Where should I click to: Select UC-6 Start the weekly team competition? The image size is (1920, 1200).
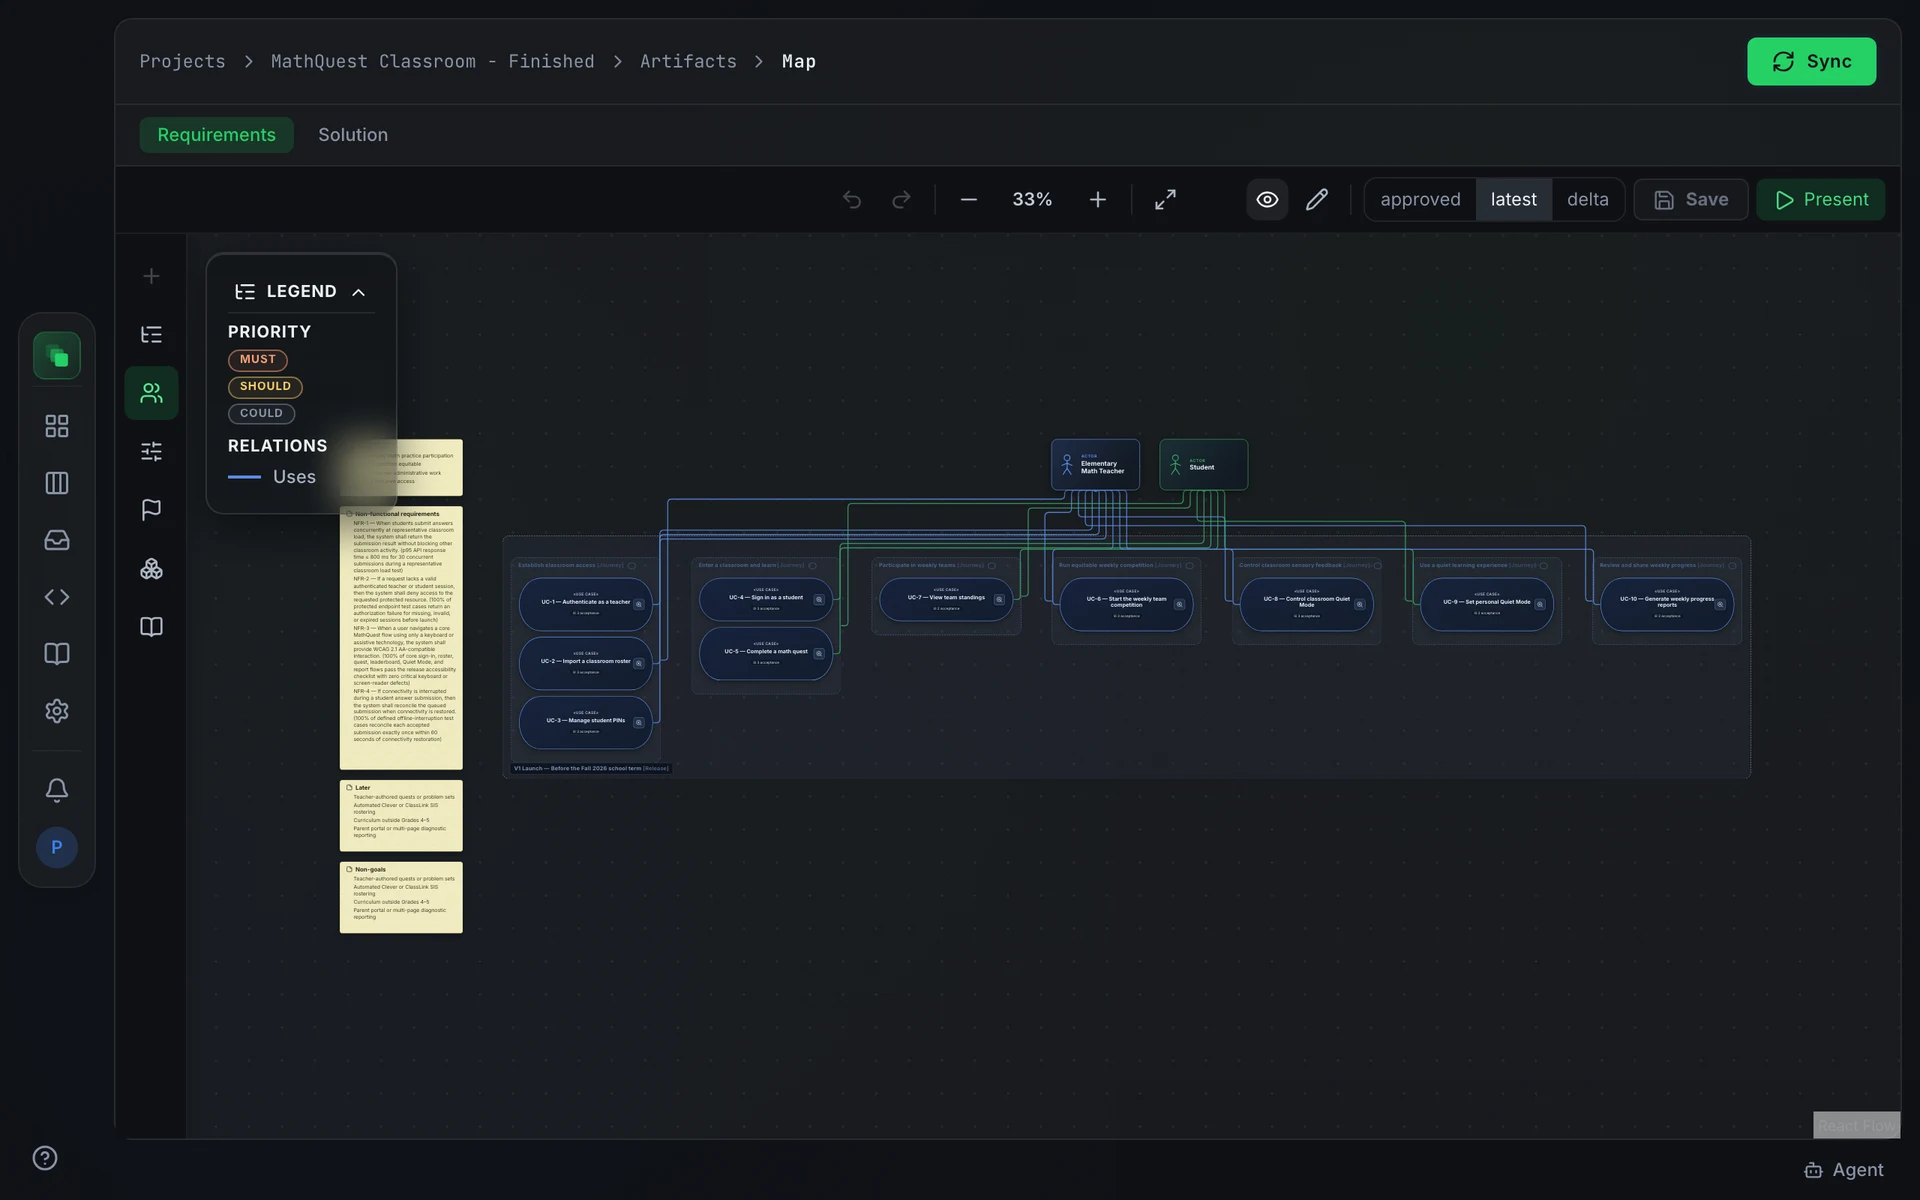click(1126, 604)
